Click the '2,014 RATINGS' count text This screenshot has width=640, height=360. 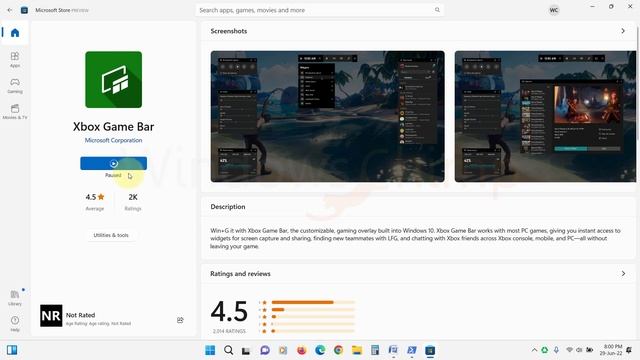[x=229, y=331]
